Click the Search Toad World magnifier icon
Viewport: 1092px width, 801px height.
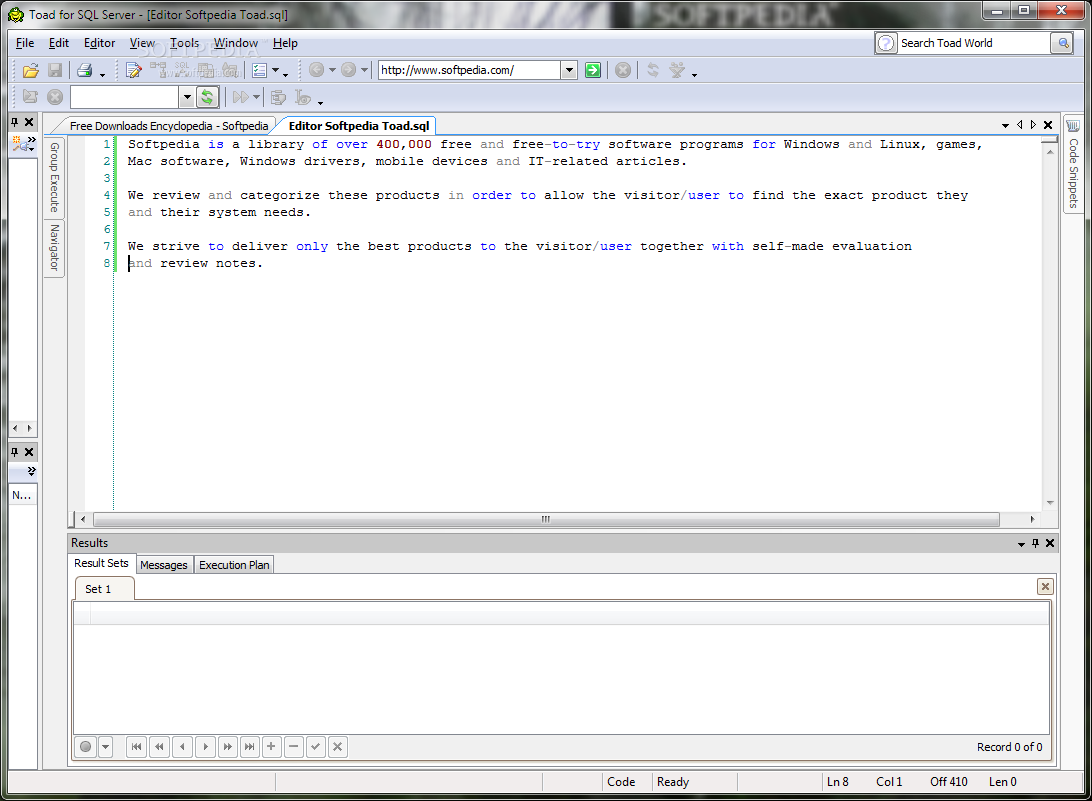1063,43
